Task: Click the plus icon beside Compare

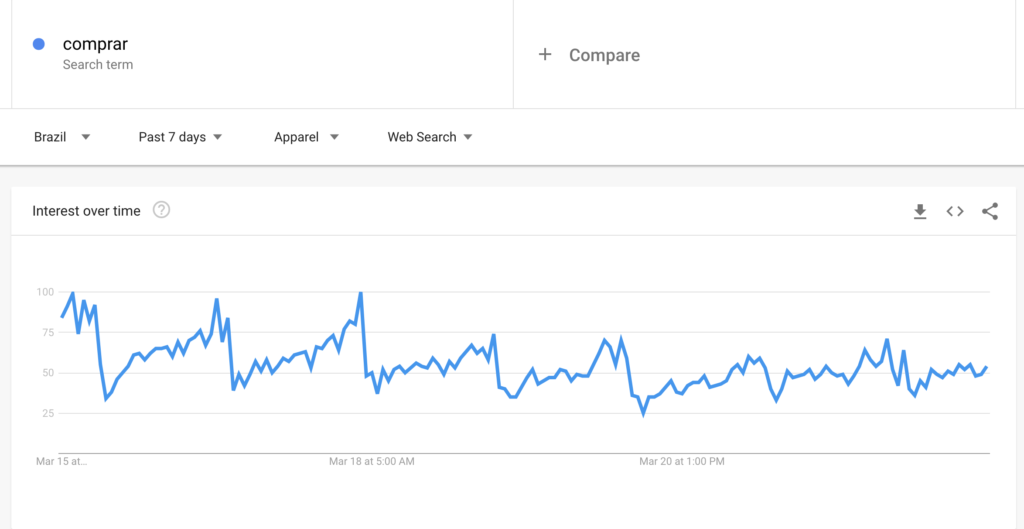Action: coord(545,54)
